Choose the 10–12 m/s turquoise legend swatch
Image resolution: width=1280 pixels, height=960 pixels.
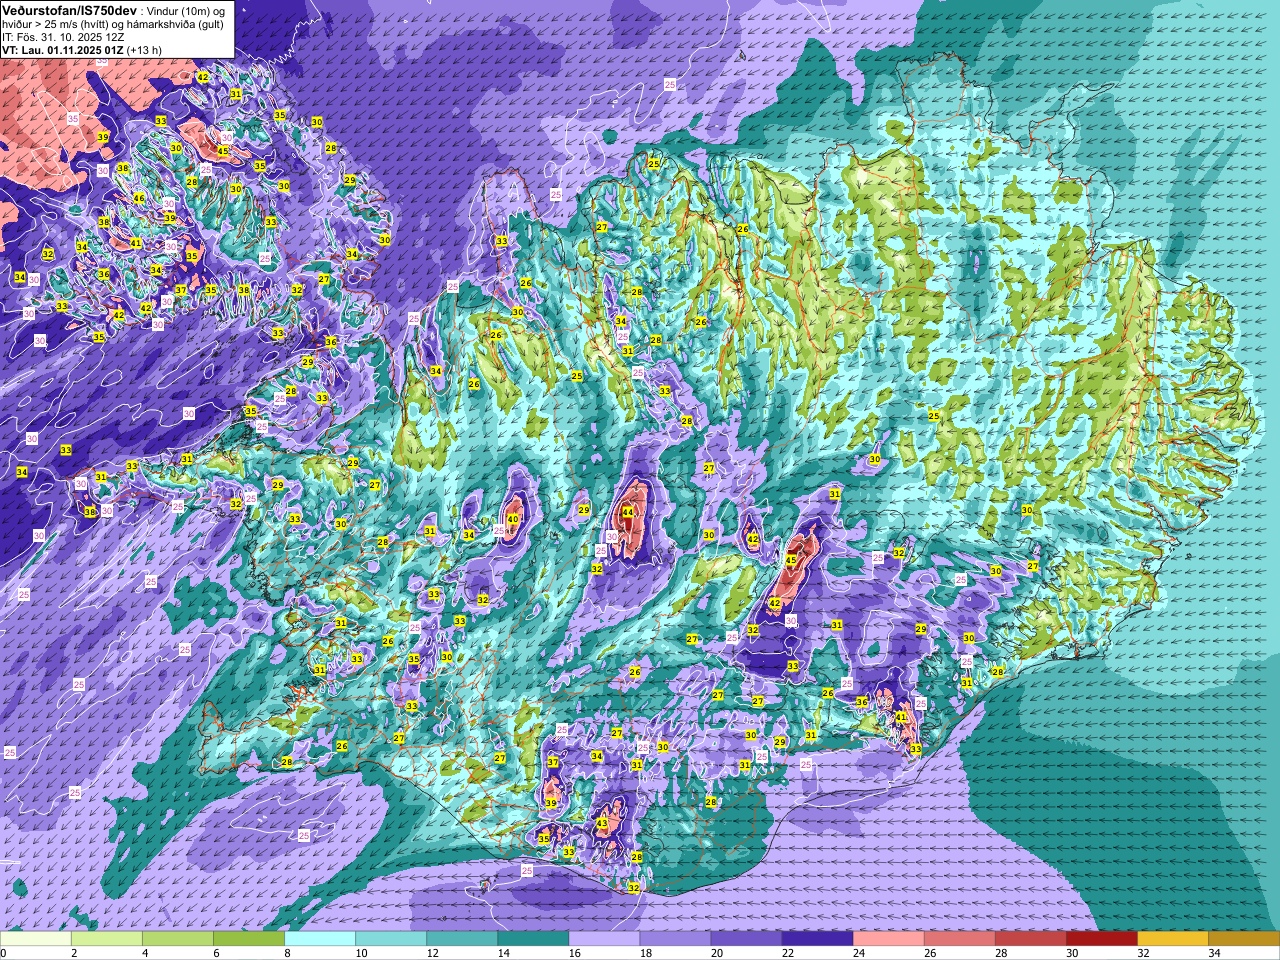[x=391, y=939]
